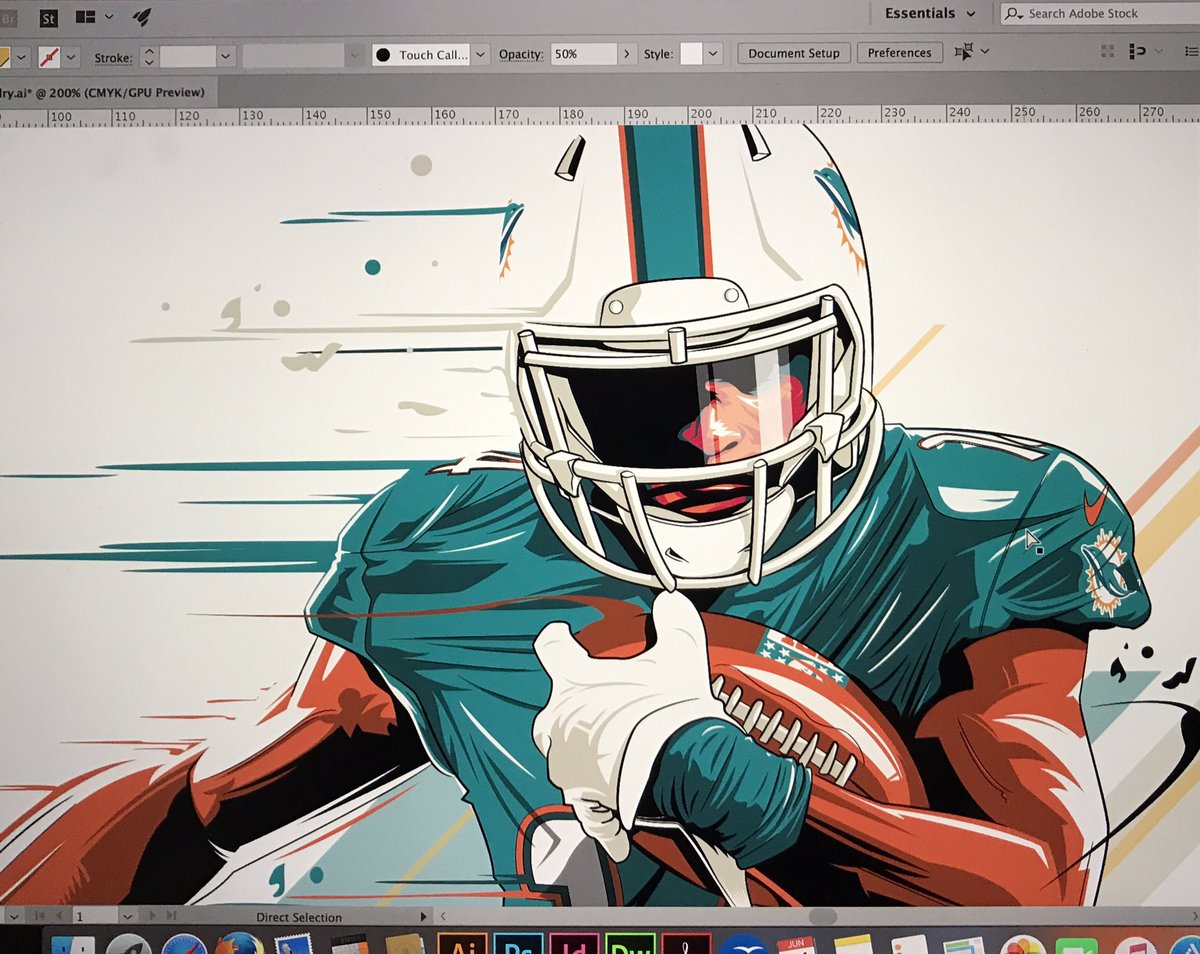1200x954 pixels.
Task: Click the stroke color swatch with red slash
Action: tap(50, 56)
